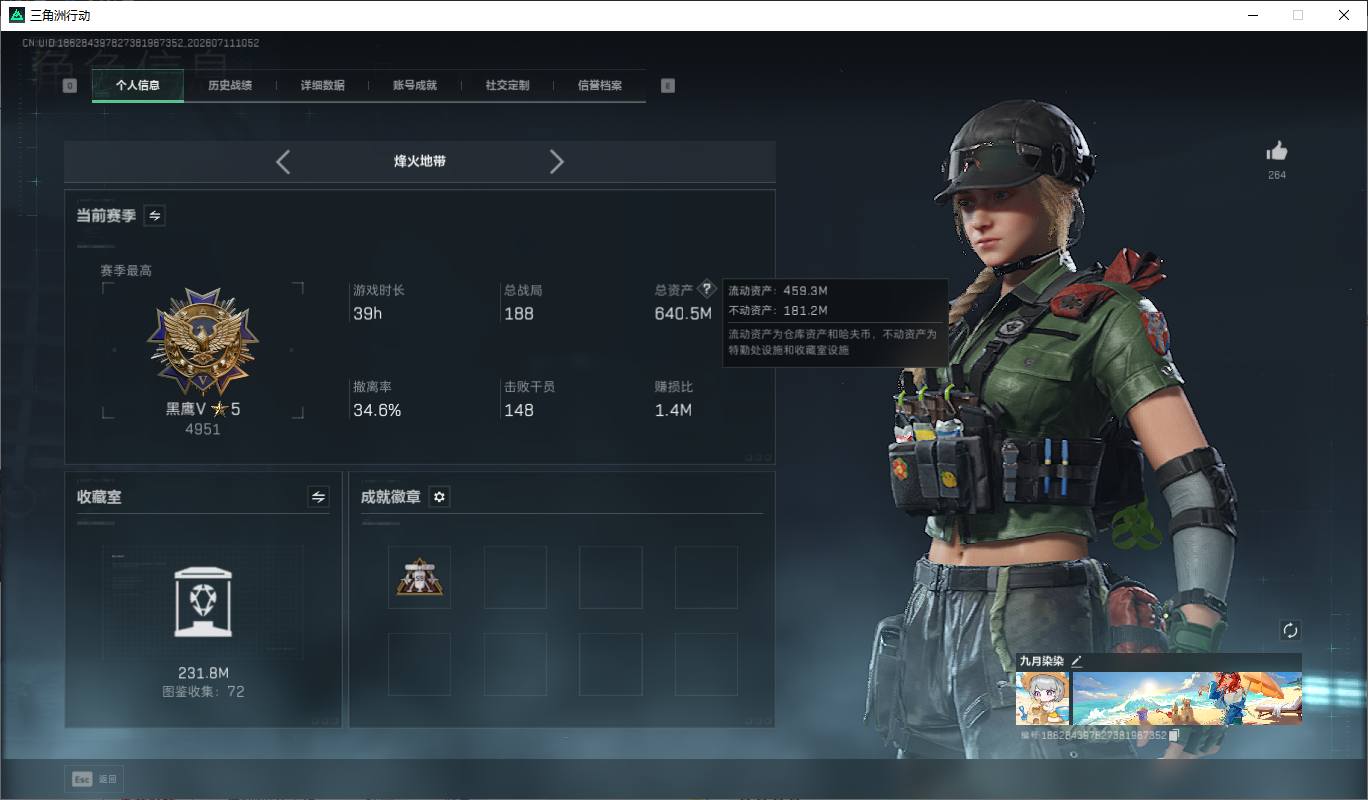The height and width of the screenshot is (800, 1368).
Task: Click the 图鉴收集: 72 text
Action: (203, 691)
